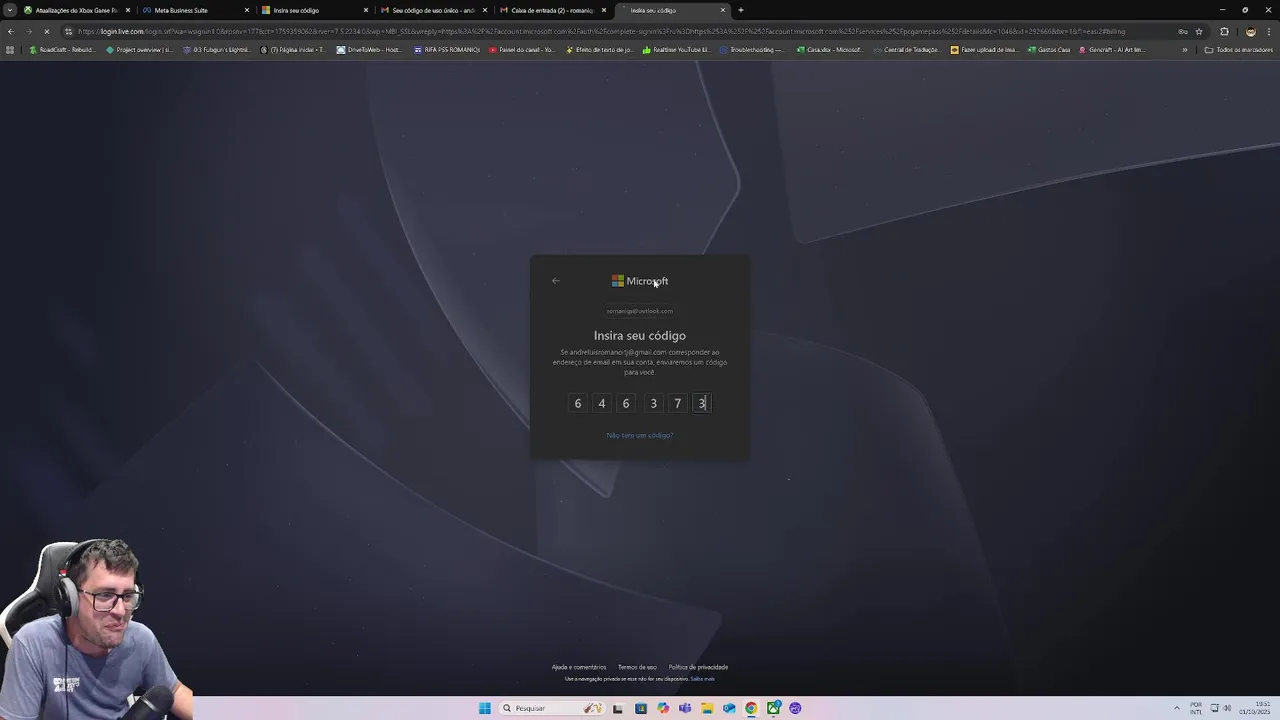This screenshot has width=1280, height=720.
Task: Click the last code digit box
Action: click(x=702, y=403)
